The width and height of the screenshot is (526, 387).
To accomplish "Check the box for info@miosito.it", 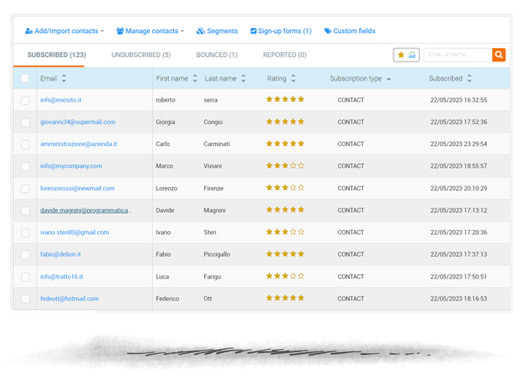I will click(25, 100).
